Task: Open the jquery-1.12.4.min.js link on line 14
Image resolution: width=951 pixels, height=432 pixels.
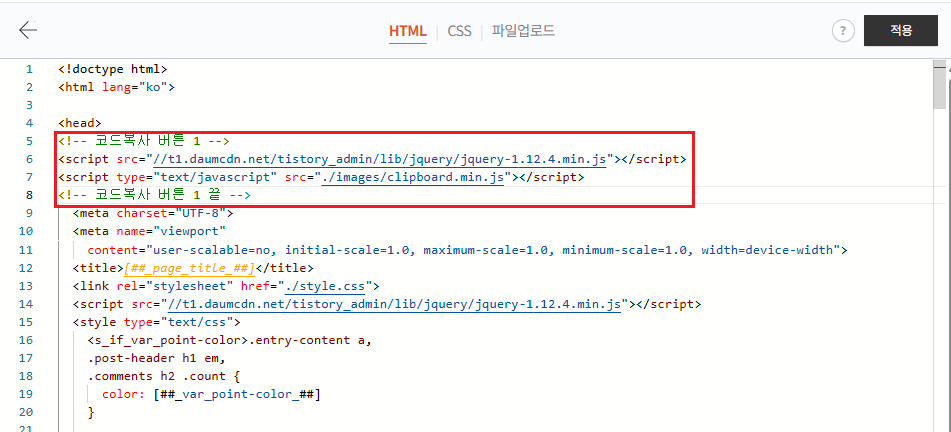Action: tap(395, 304)
